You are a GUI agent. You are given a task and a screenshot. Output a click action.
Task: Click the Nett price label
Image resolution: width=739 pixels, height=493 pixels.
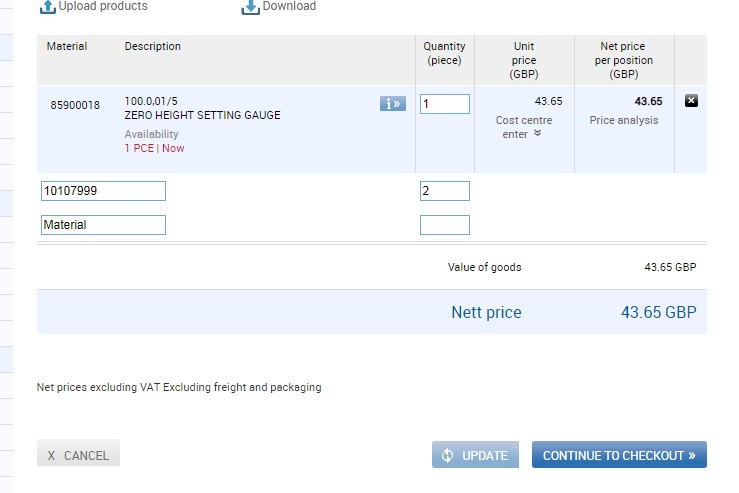point(486,312)
